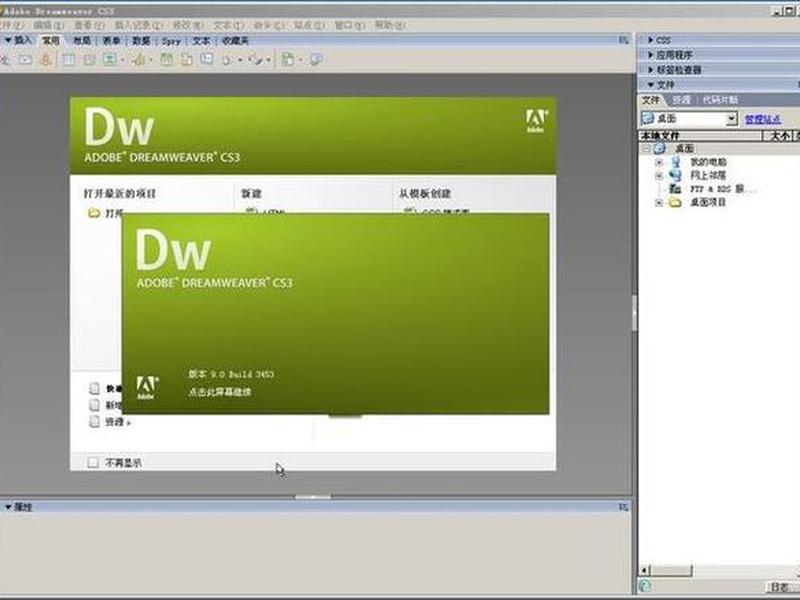Open the 窗口 menu
The width and height of the screenshot is (800, 600).
point(350,25)
